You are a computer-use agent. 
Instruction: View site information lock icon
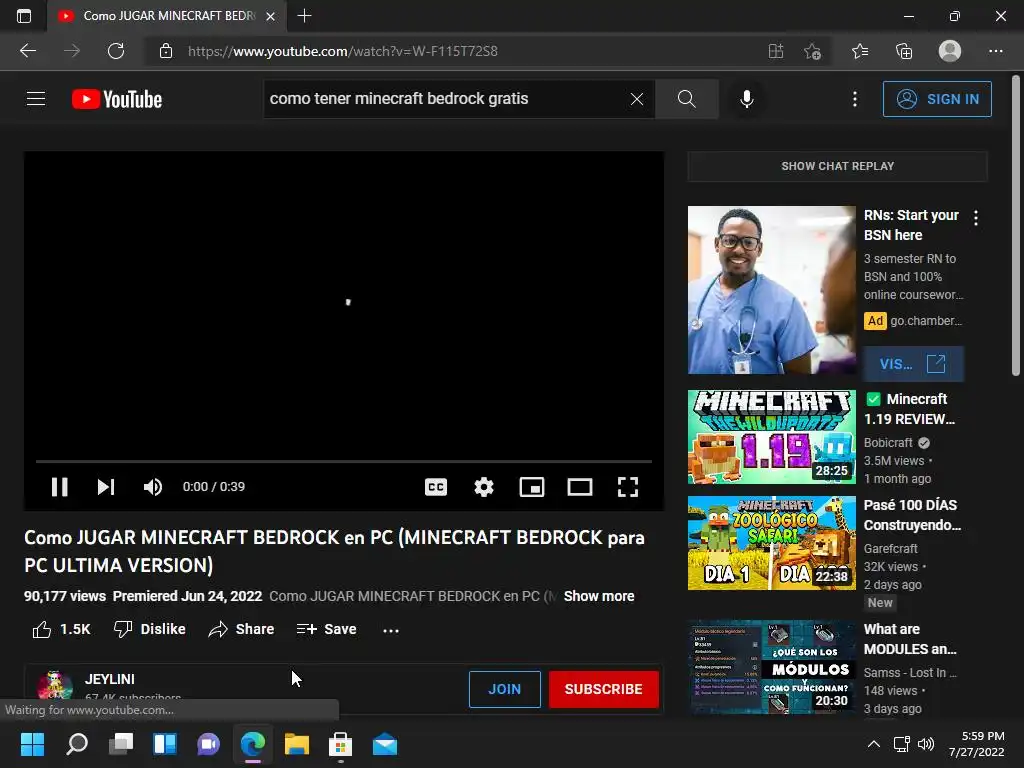click(x=166, y=51)
